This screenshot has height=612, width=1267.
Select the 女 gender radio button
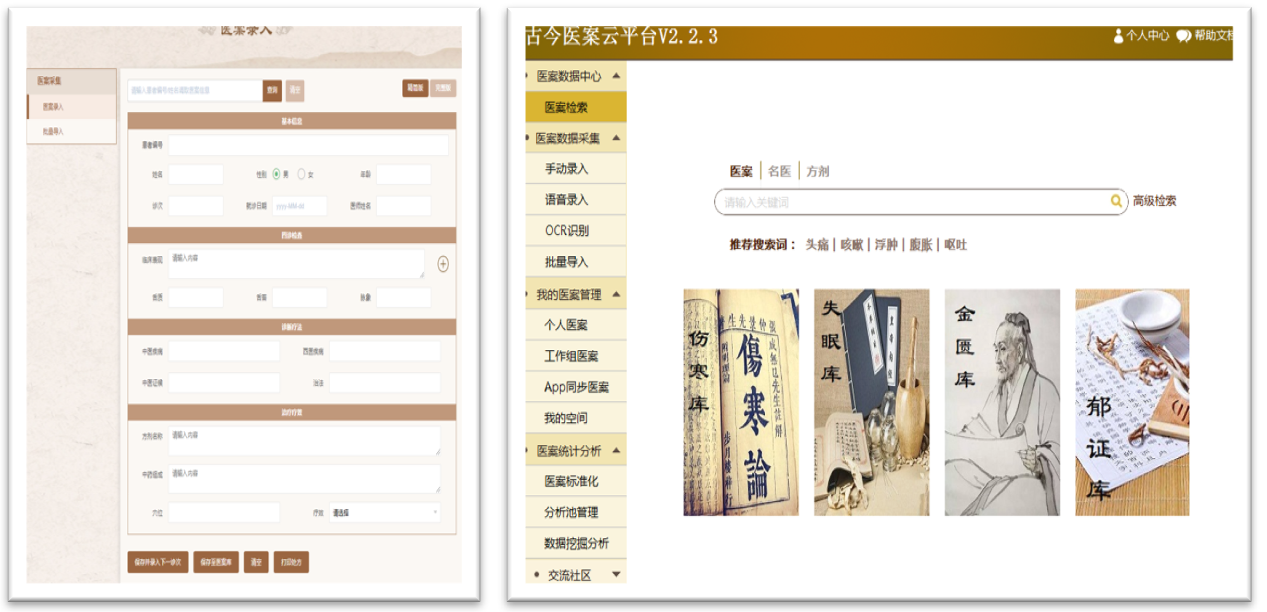point(301,174)
